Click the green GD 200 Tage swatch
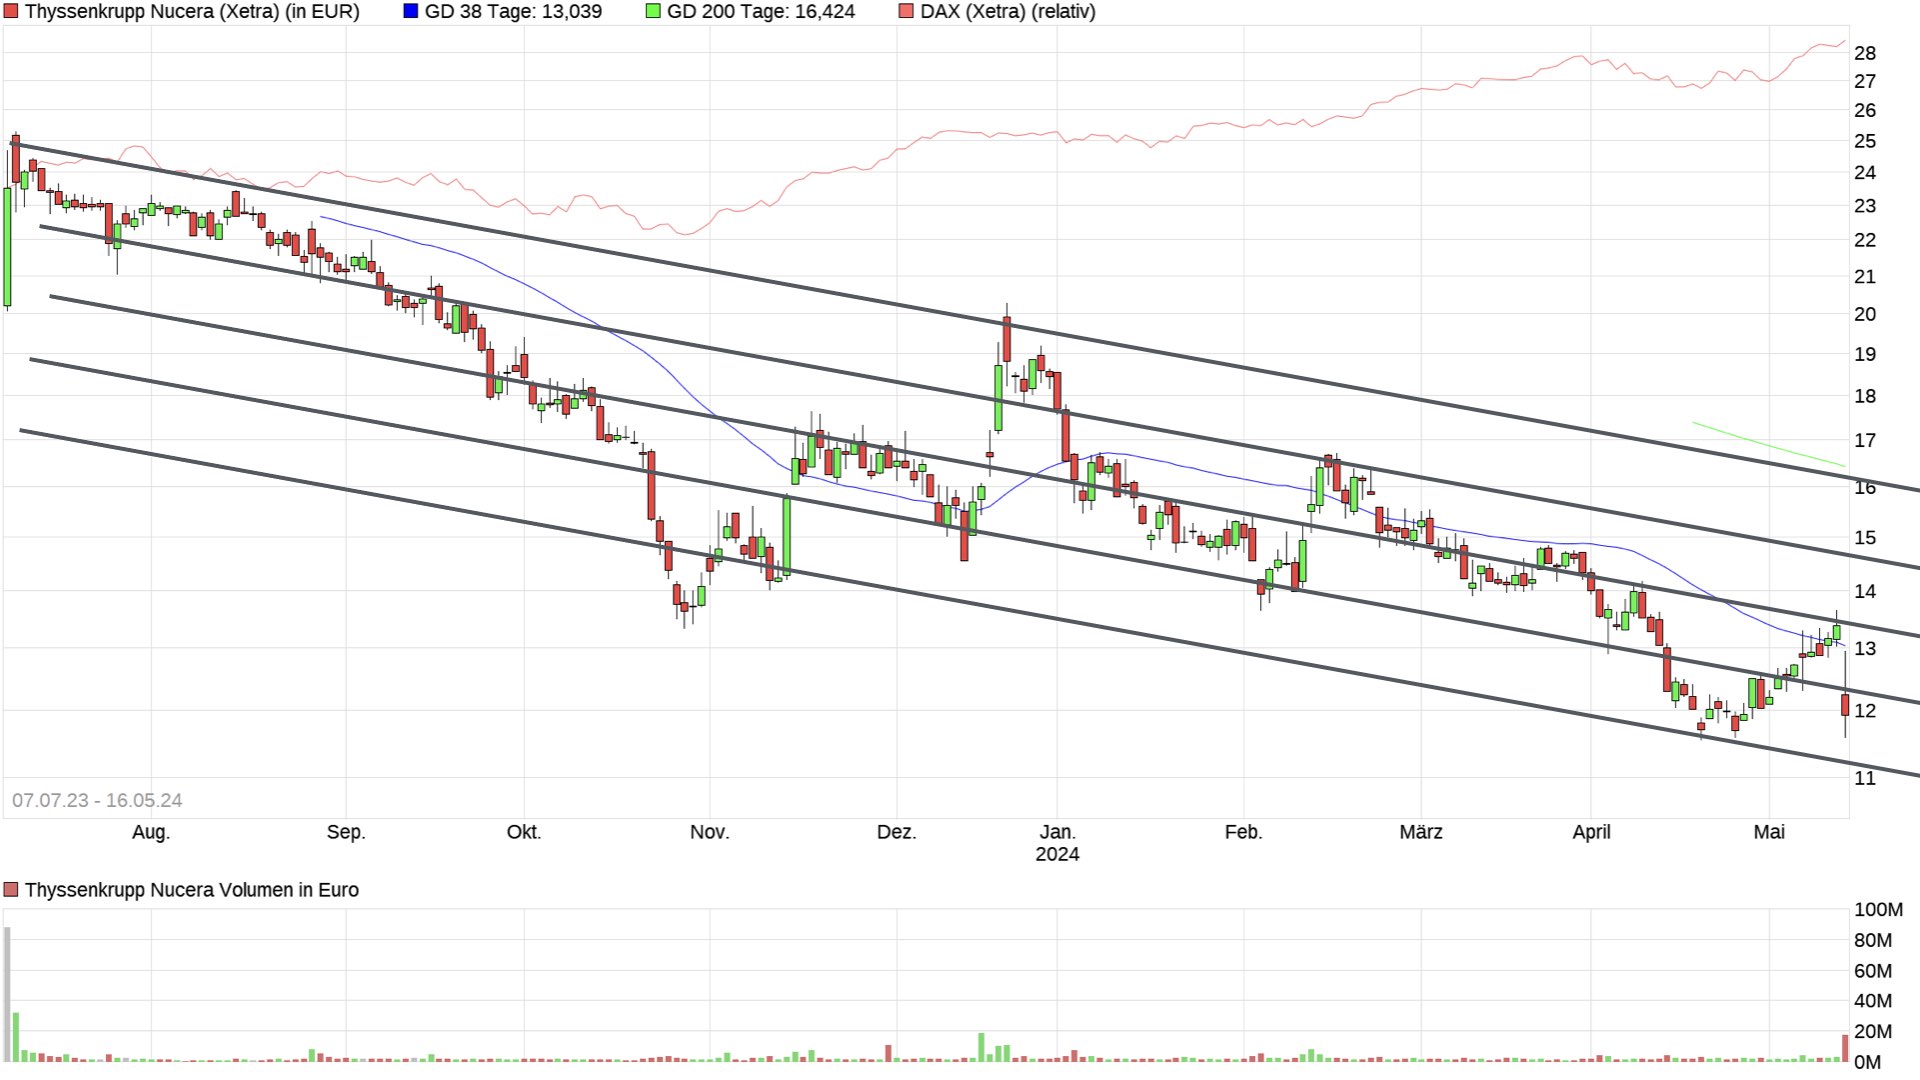1920x1080 pixels. (653, 12)
